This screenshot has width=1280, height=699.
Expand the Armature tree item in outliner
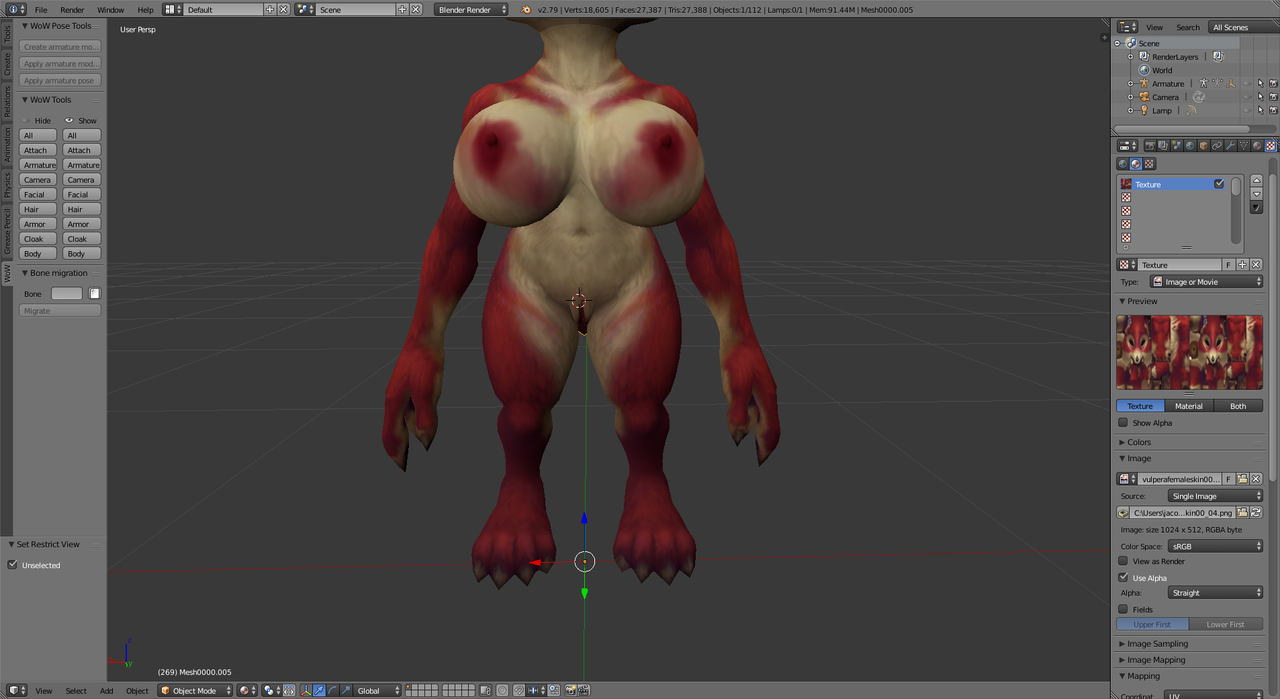pyautogui.click(x=1131, y=84)
